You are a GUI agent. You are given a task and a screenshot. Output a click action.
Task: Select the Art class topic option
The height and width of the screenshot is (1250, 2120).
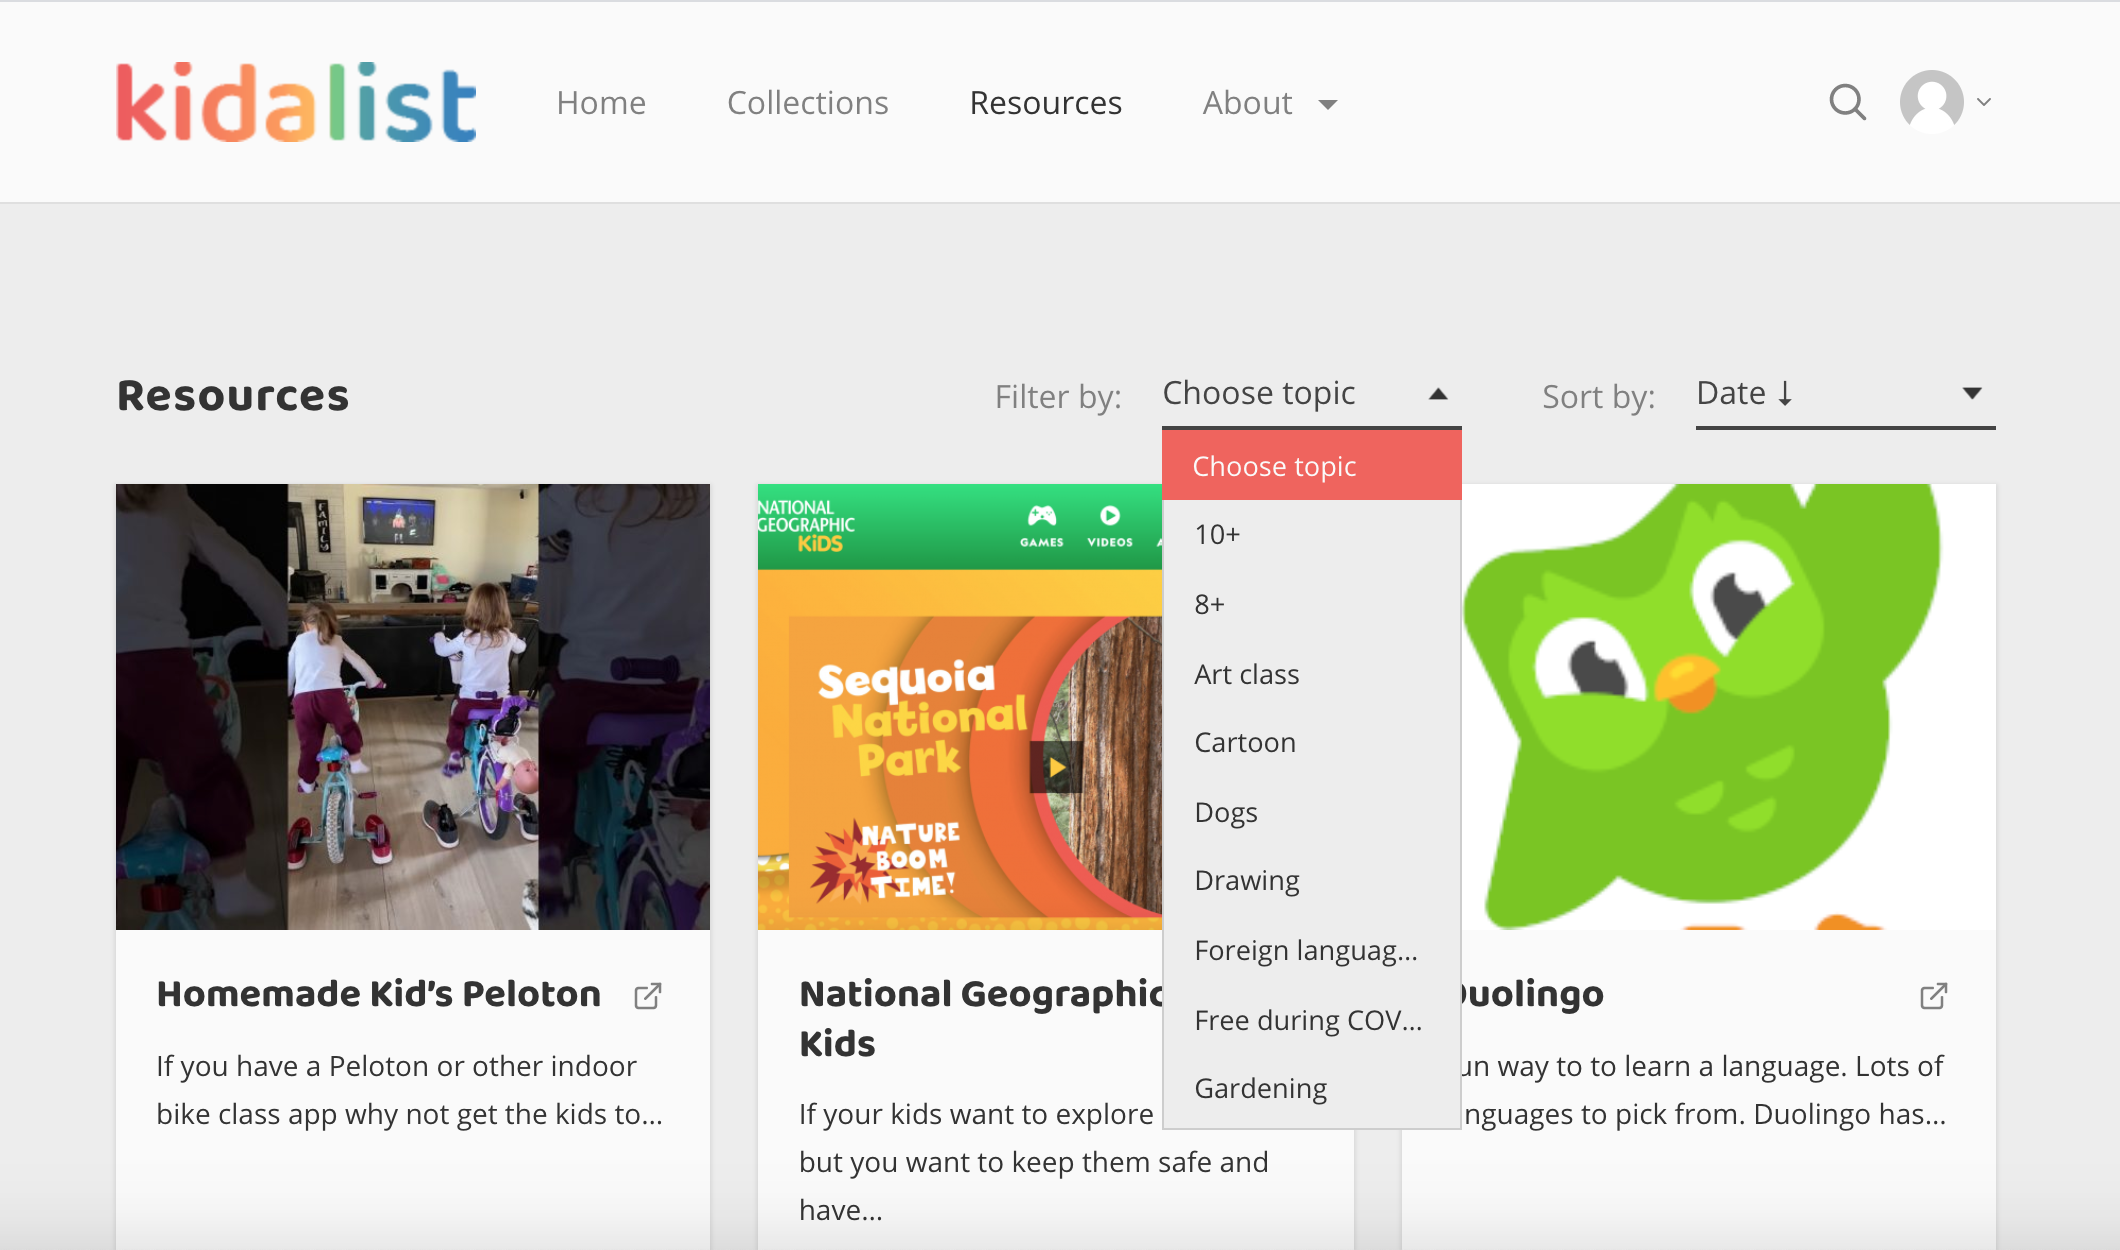(x=1246, y=674)
